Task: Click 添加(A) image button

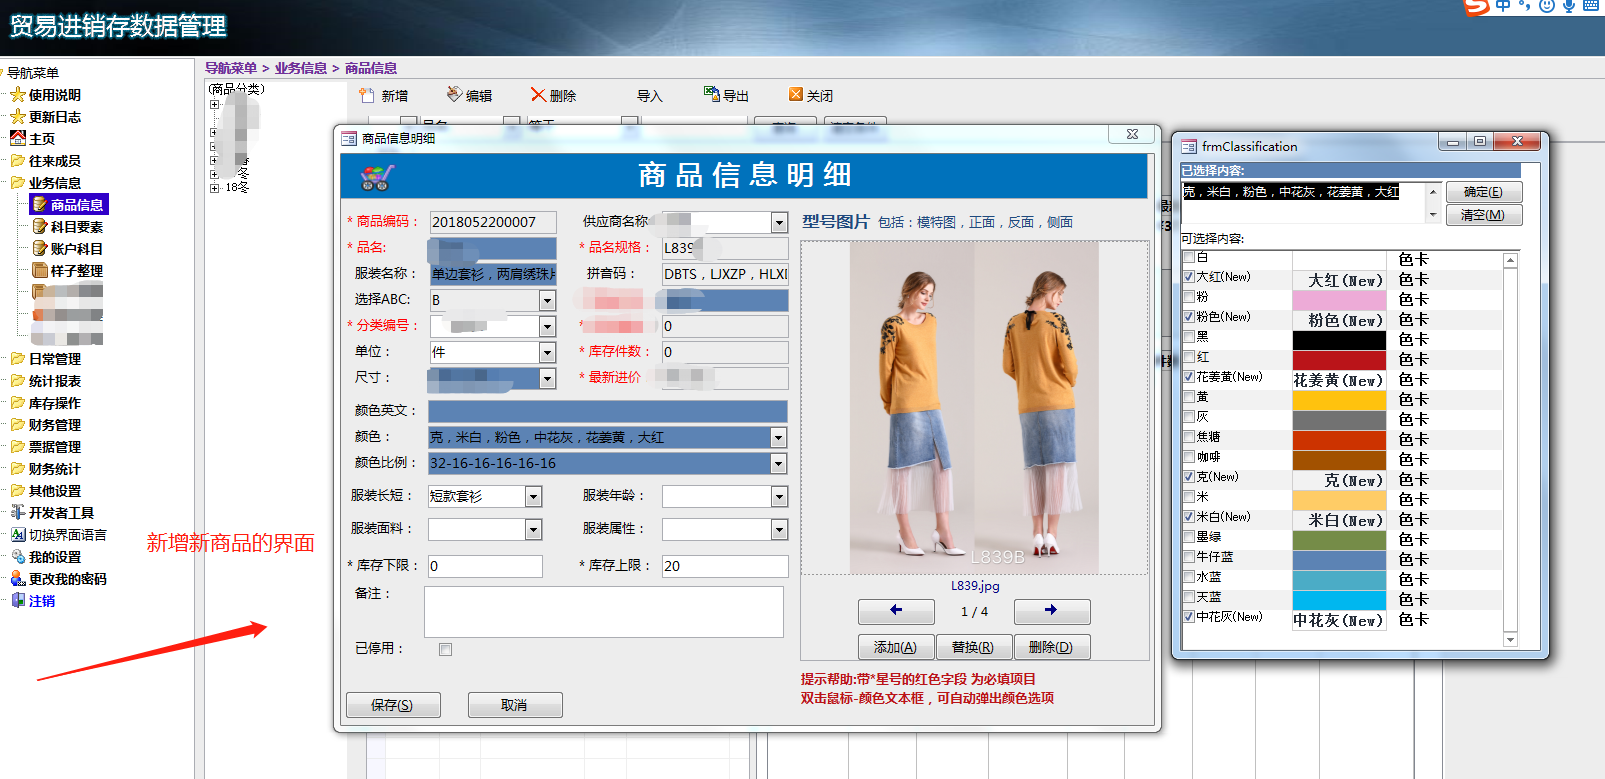Action: [x=895, y=647]
